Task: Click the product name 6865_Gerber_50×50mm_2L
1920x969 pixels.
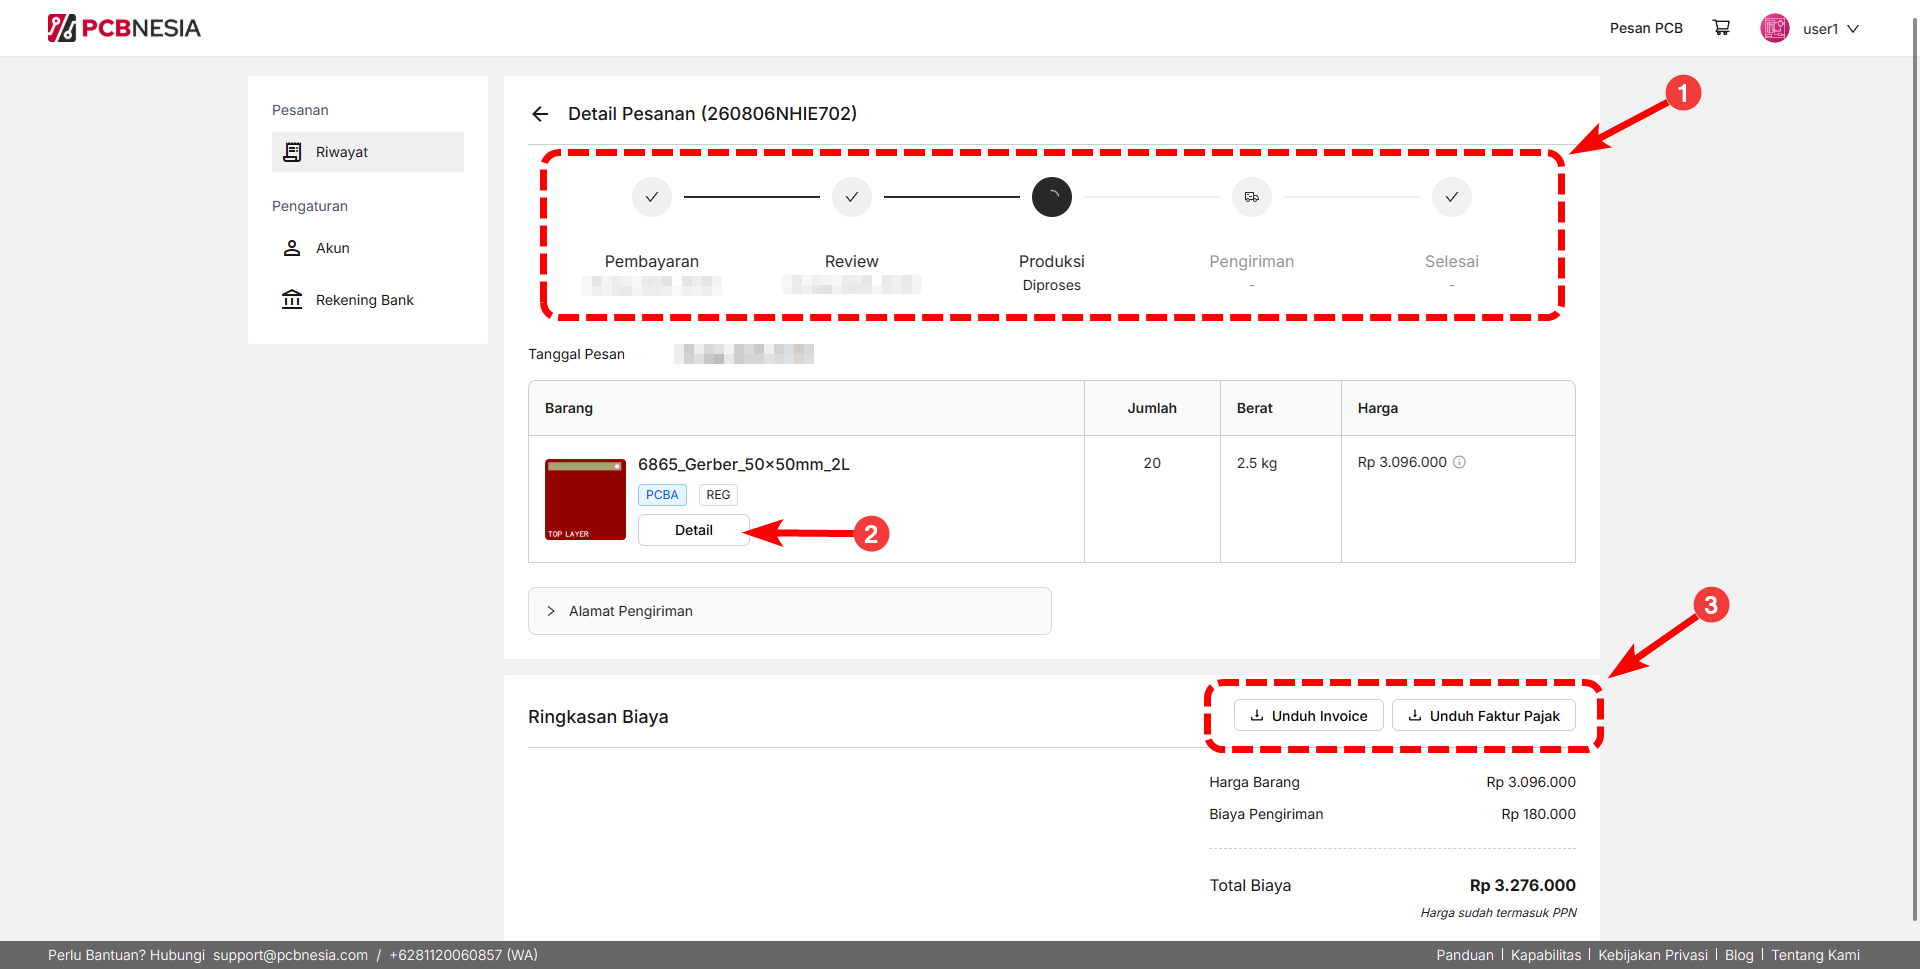Action: tap(744, 464)
